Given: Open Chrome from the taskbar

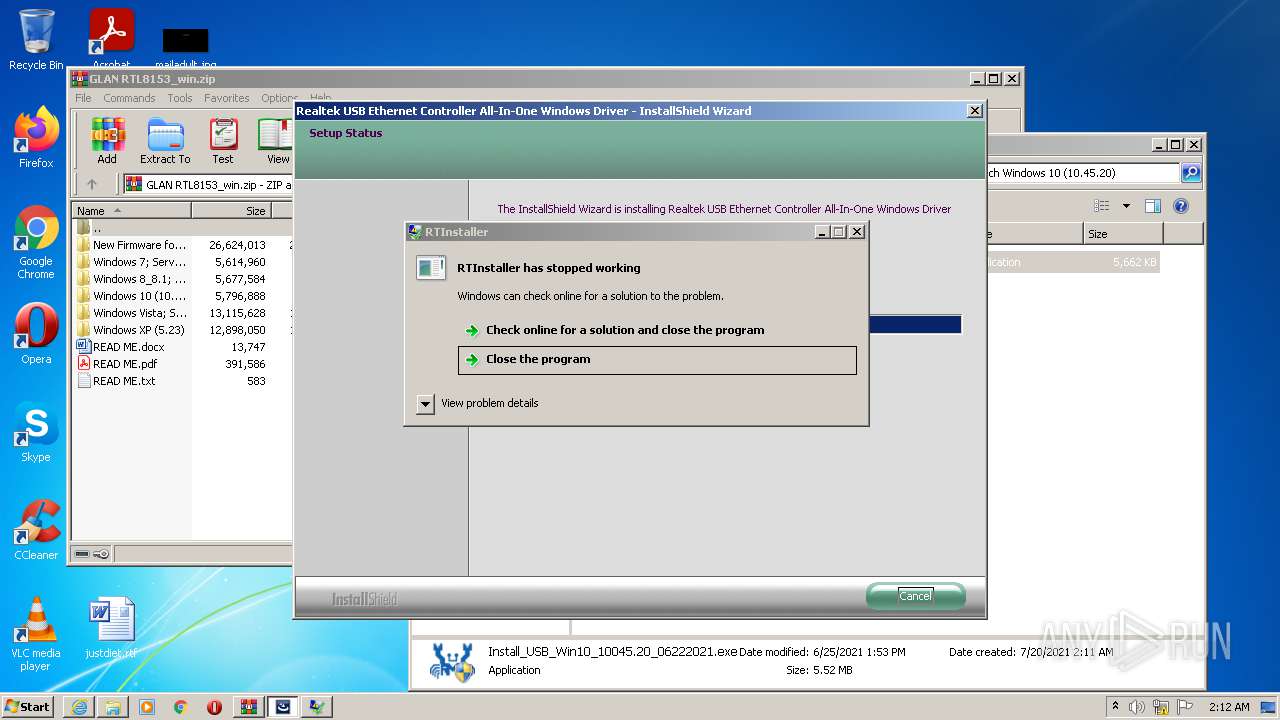Looking at the screenshot, I should tap(181, 707).
